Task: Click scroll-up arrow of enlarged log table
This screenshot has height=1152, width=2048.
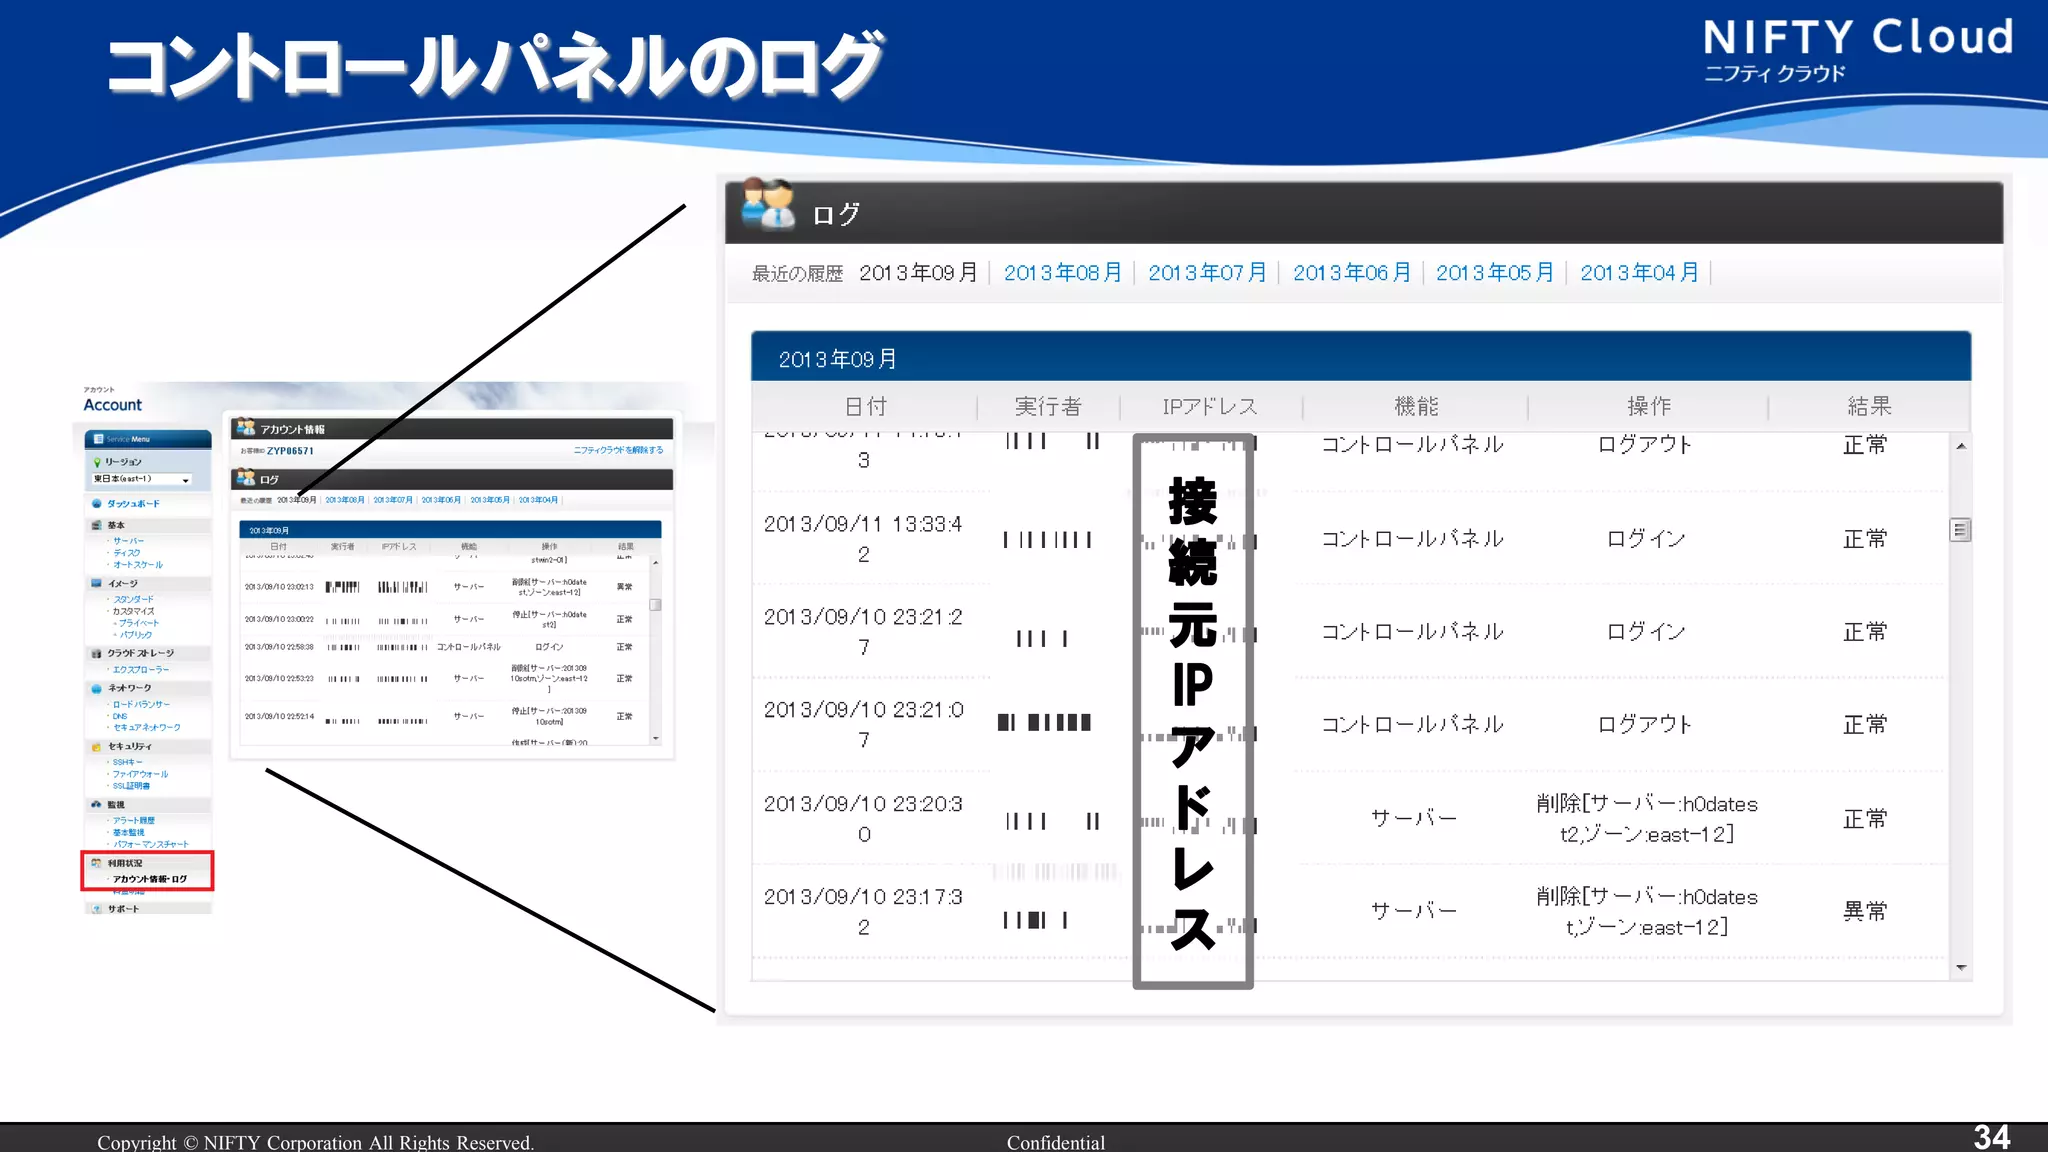Action: 1961,446
